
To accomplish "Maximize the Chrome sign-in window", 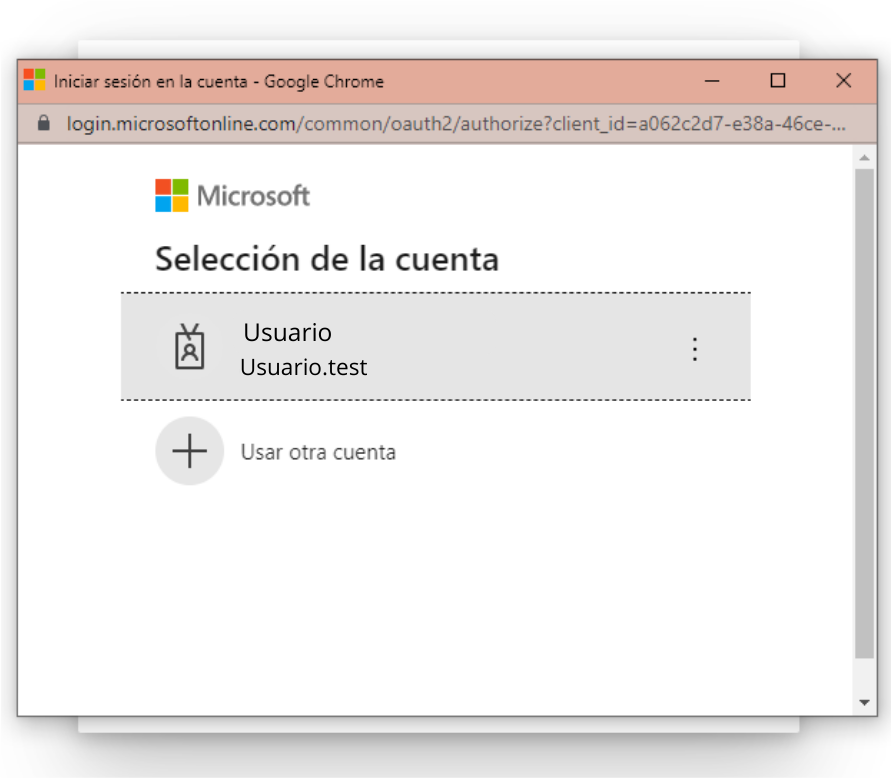I will click(777, 81).
